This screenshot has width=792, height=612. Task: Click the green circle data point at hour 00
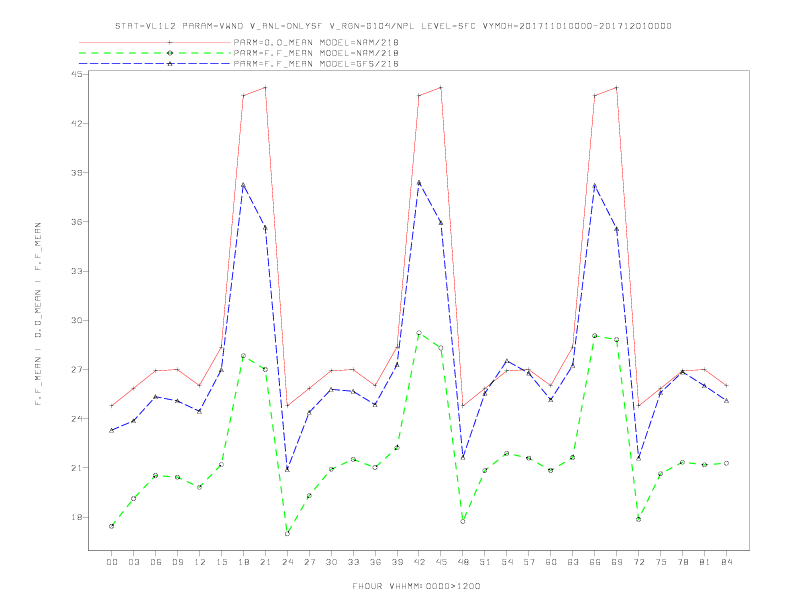[x=112, y=526]
